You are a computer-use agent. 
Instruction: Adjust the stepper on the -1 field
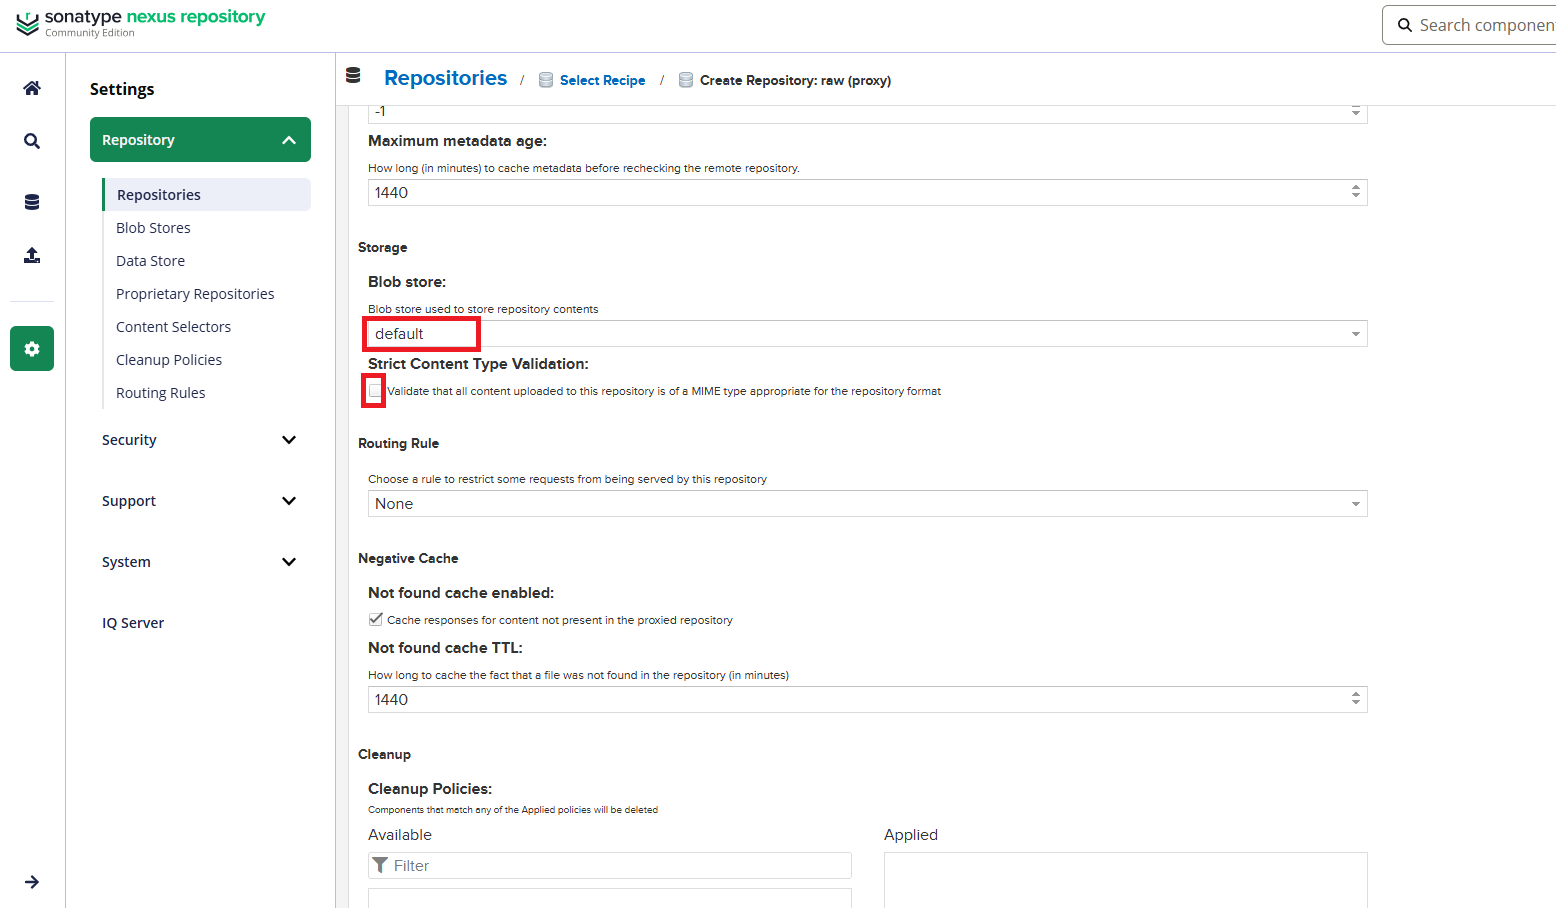pyautogui.click(x=1356, y=111)
